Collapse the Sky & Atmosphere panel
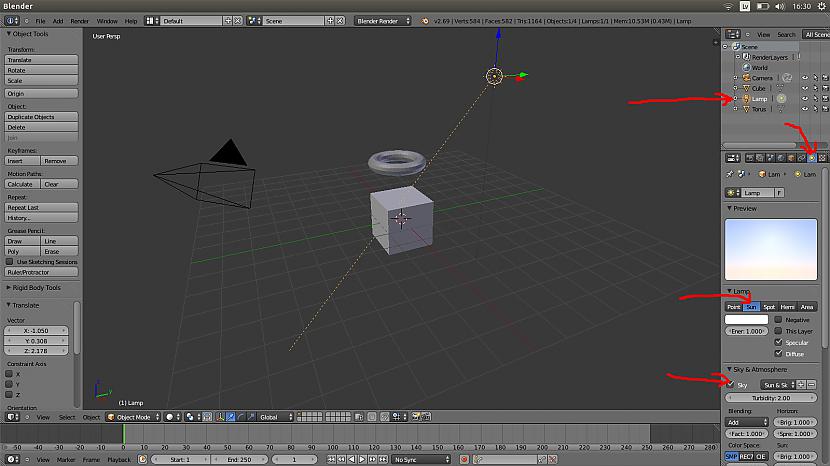 (x=729, y=369)
